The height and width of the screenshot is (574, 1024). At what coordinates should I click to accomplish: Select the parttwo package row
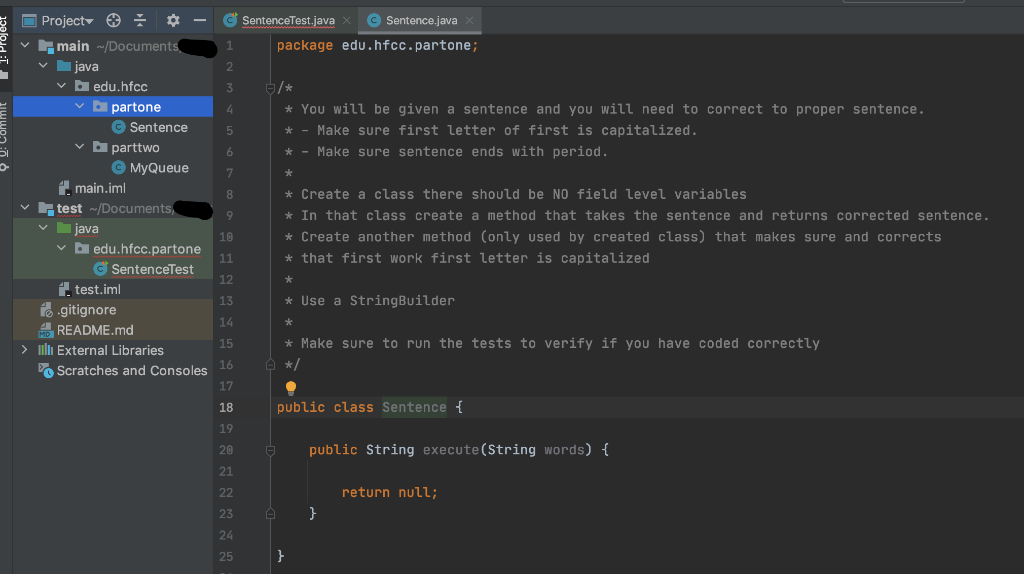click(x=113, y=147)
